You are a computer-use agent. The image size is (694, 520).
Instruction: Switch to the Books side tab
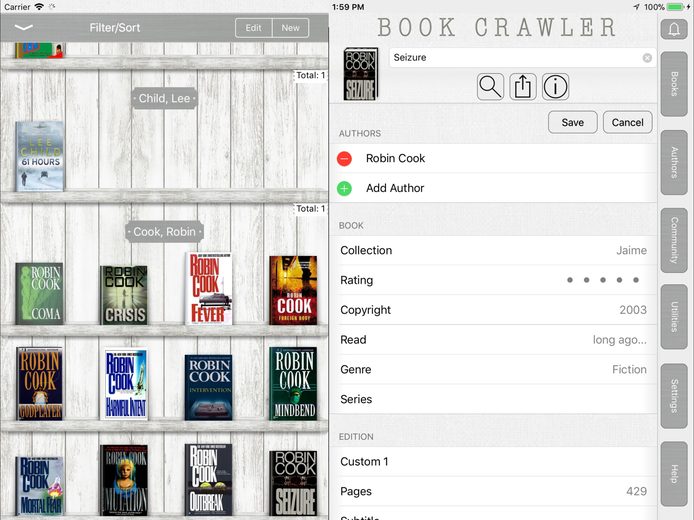674,84
